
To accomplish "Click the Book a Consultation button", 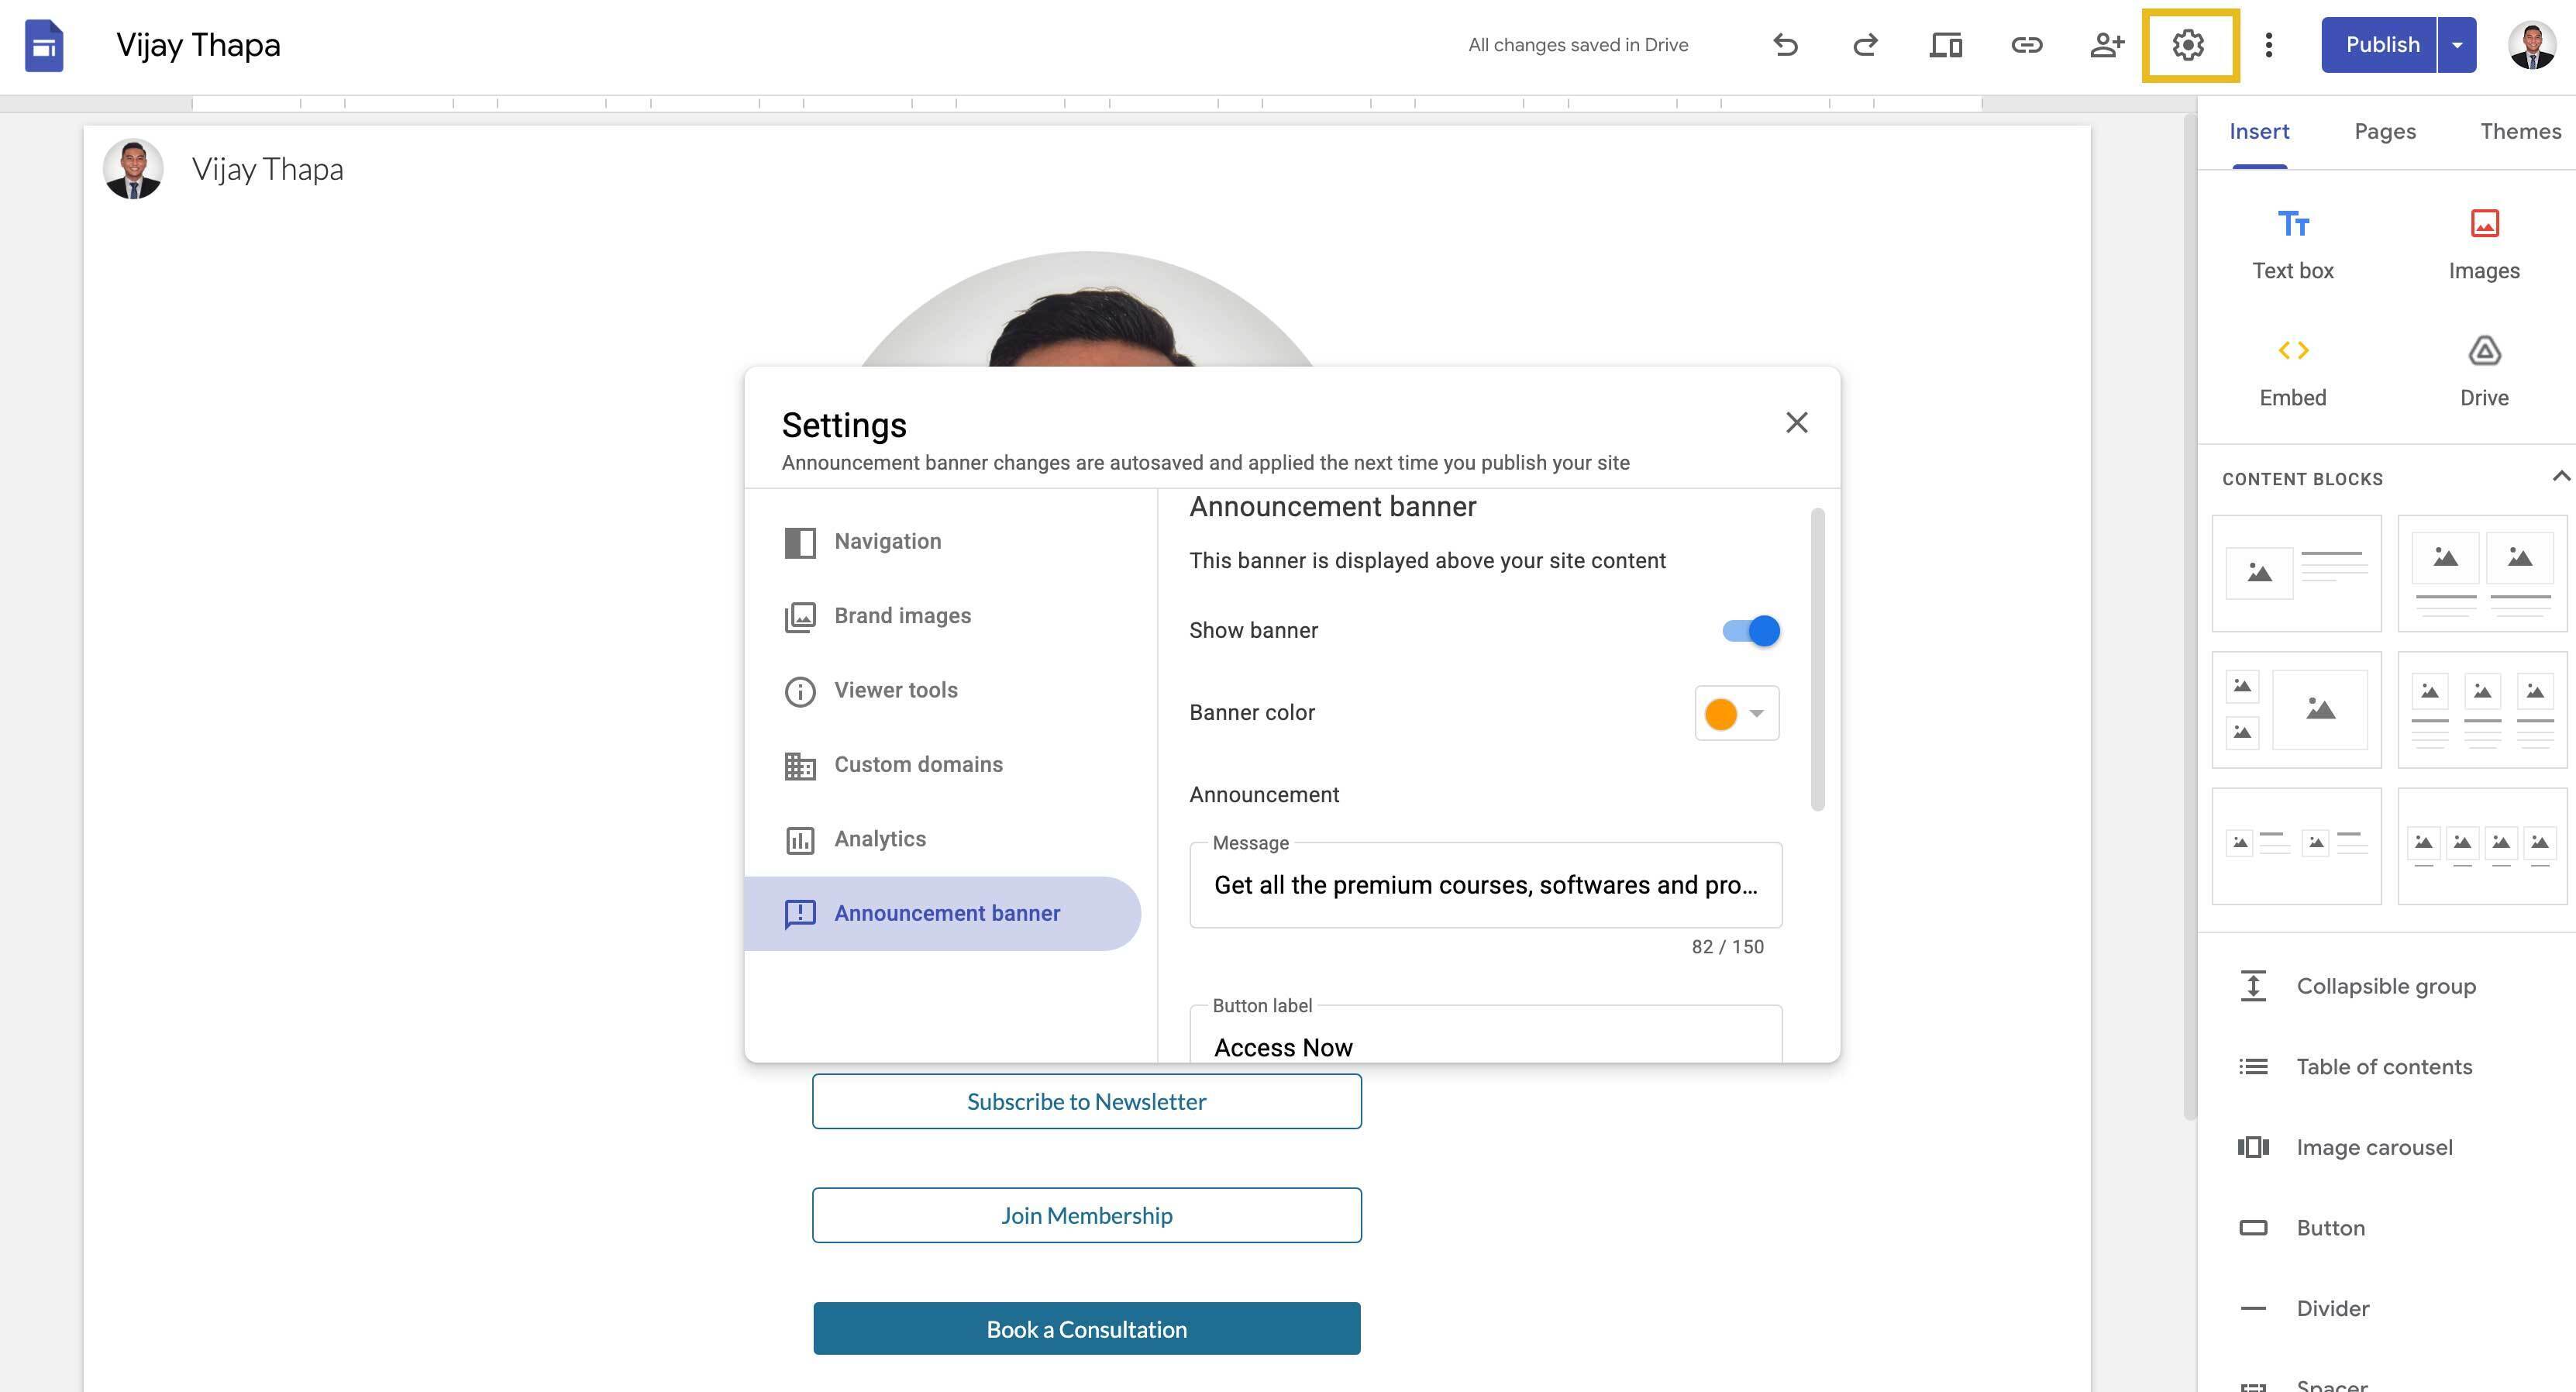I will point(1087,1329).
